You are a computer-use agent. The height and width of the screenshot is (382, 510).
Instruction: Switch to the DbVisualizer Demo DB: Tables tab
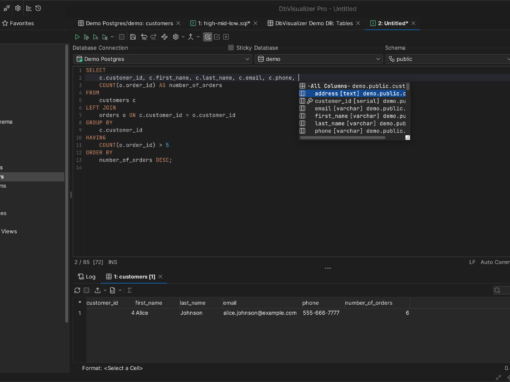pos(310,23)
